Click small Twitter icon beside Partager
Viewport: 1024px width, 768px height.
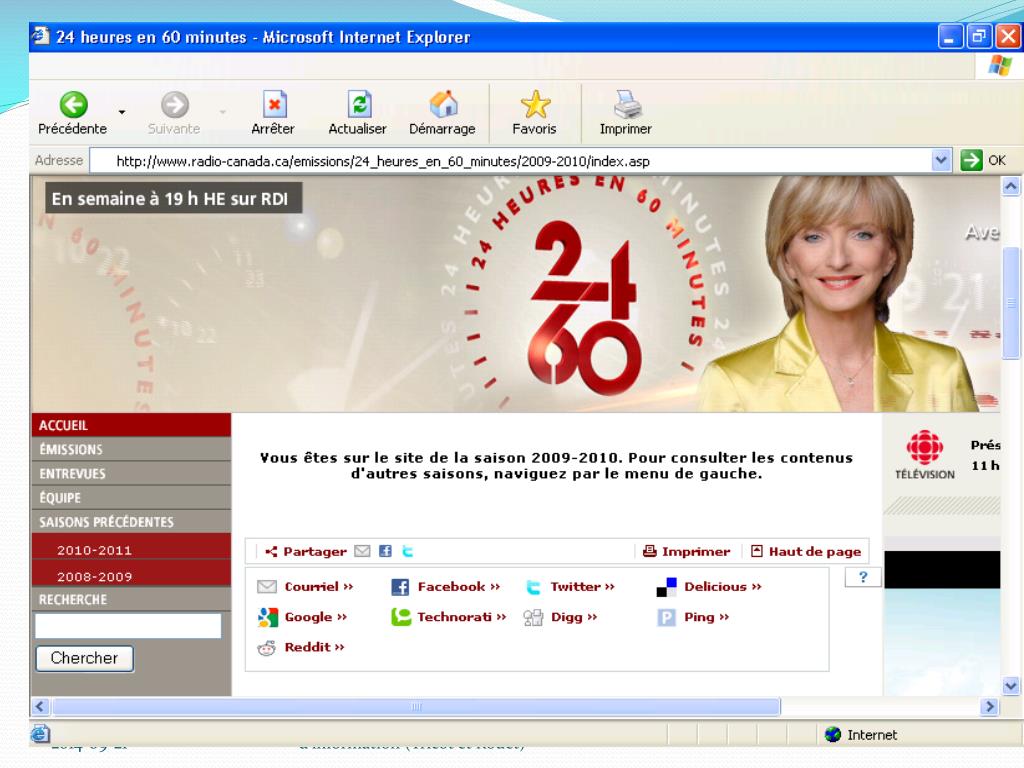(408, 551)
